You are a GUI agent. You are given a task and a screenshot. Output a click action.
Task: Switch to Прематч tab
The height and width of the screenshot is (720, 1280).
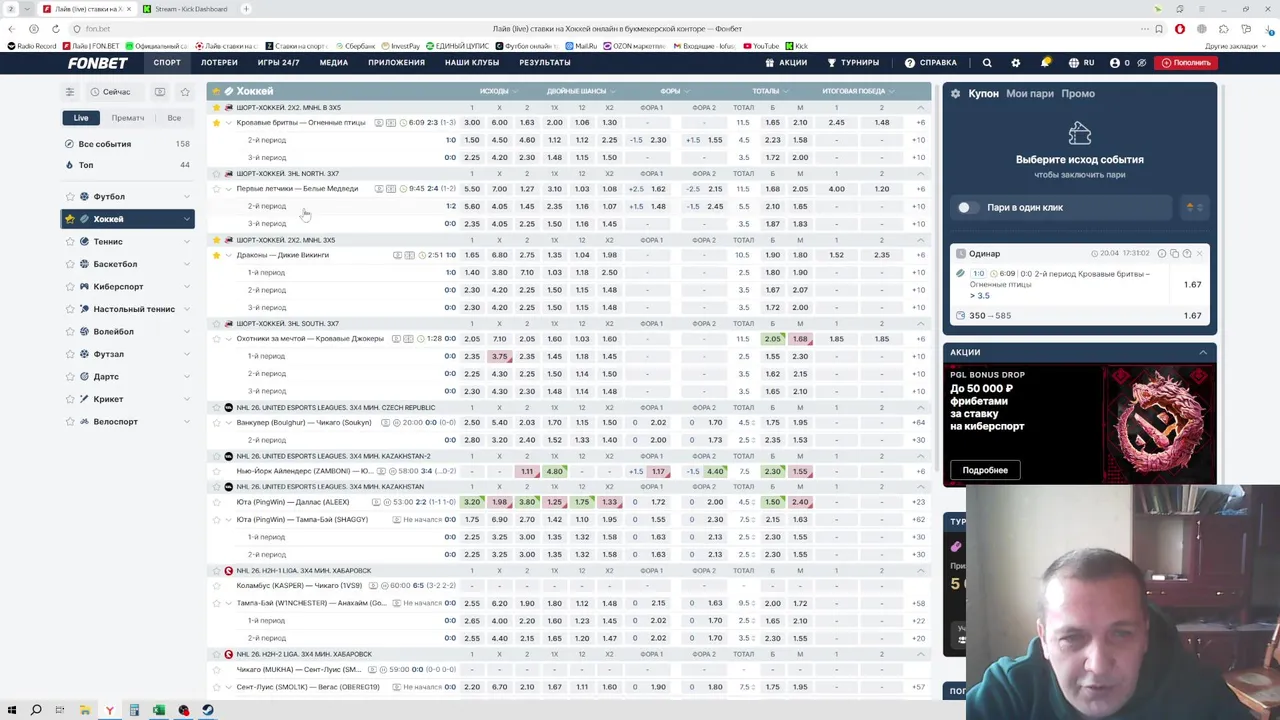point(128,118)
